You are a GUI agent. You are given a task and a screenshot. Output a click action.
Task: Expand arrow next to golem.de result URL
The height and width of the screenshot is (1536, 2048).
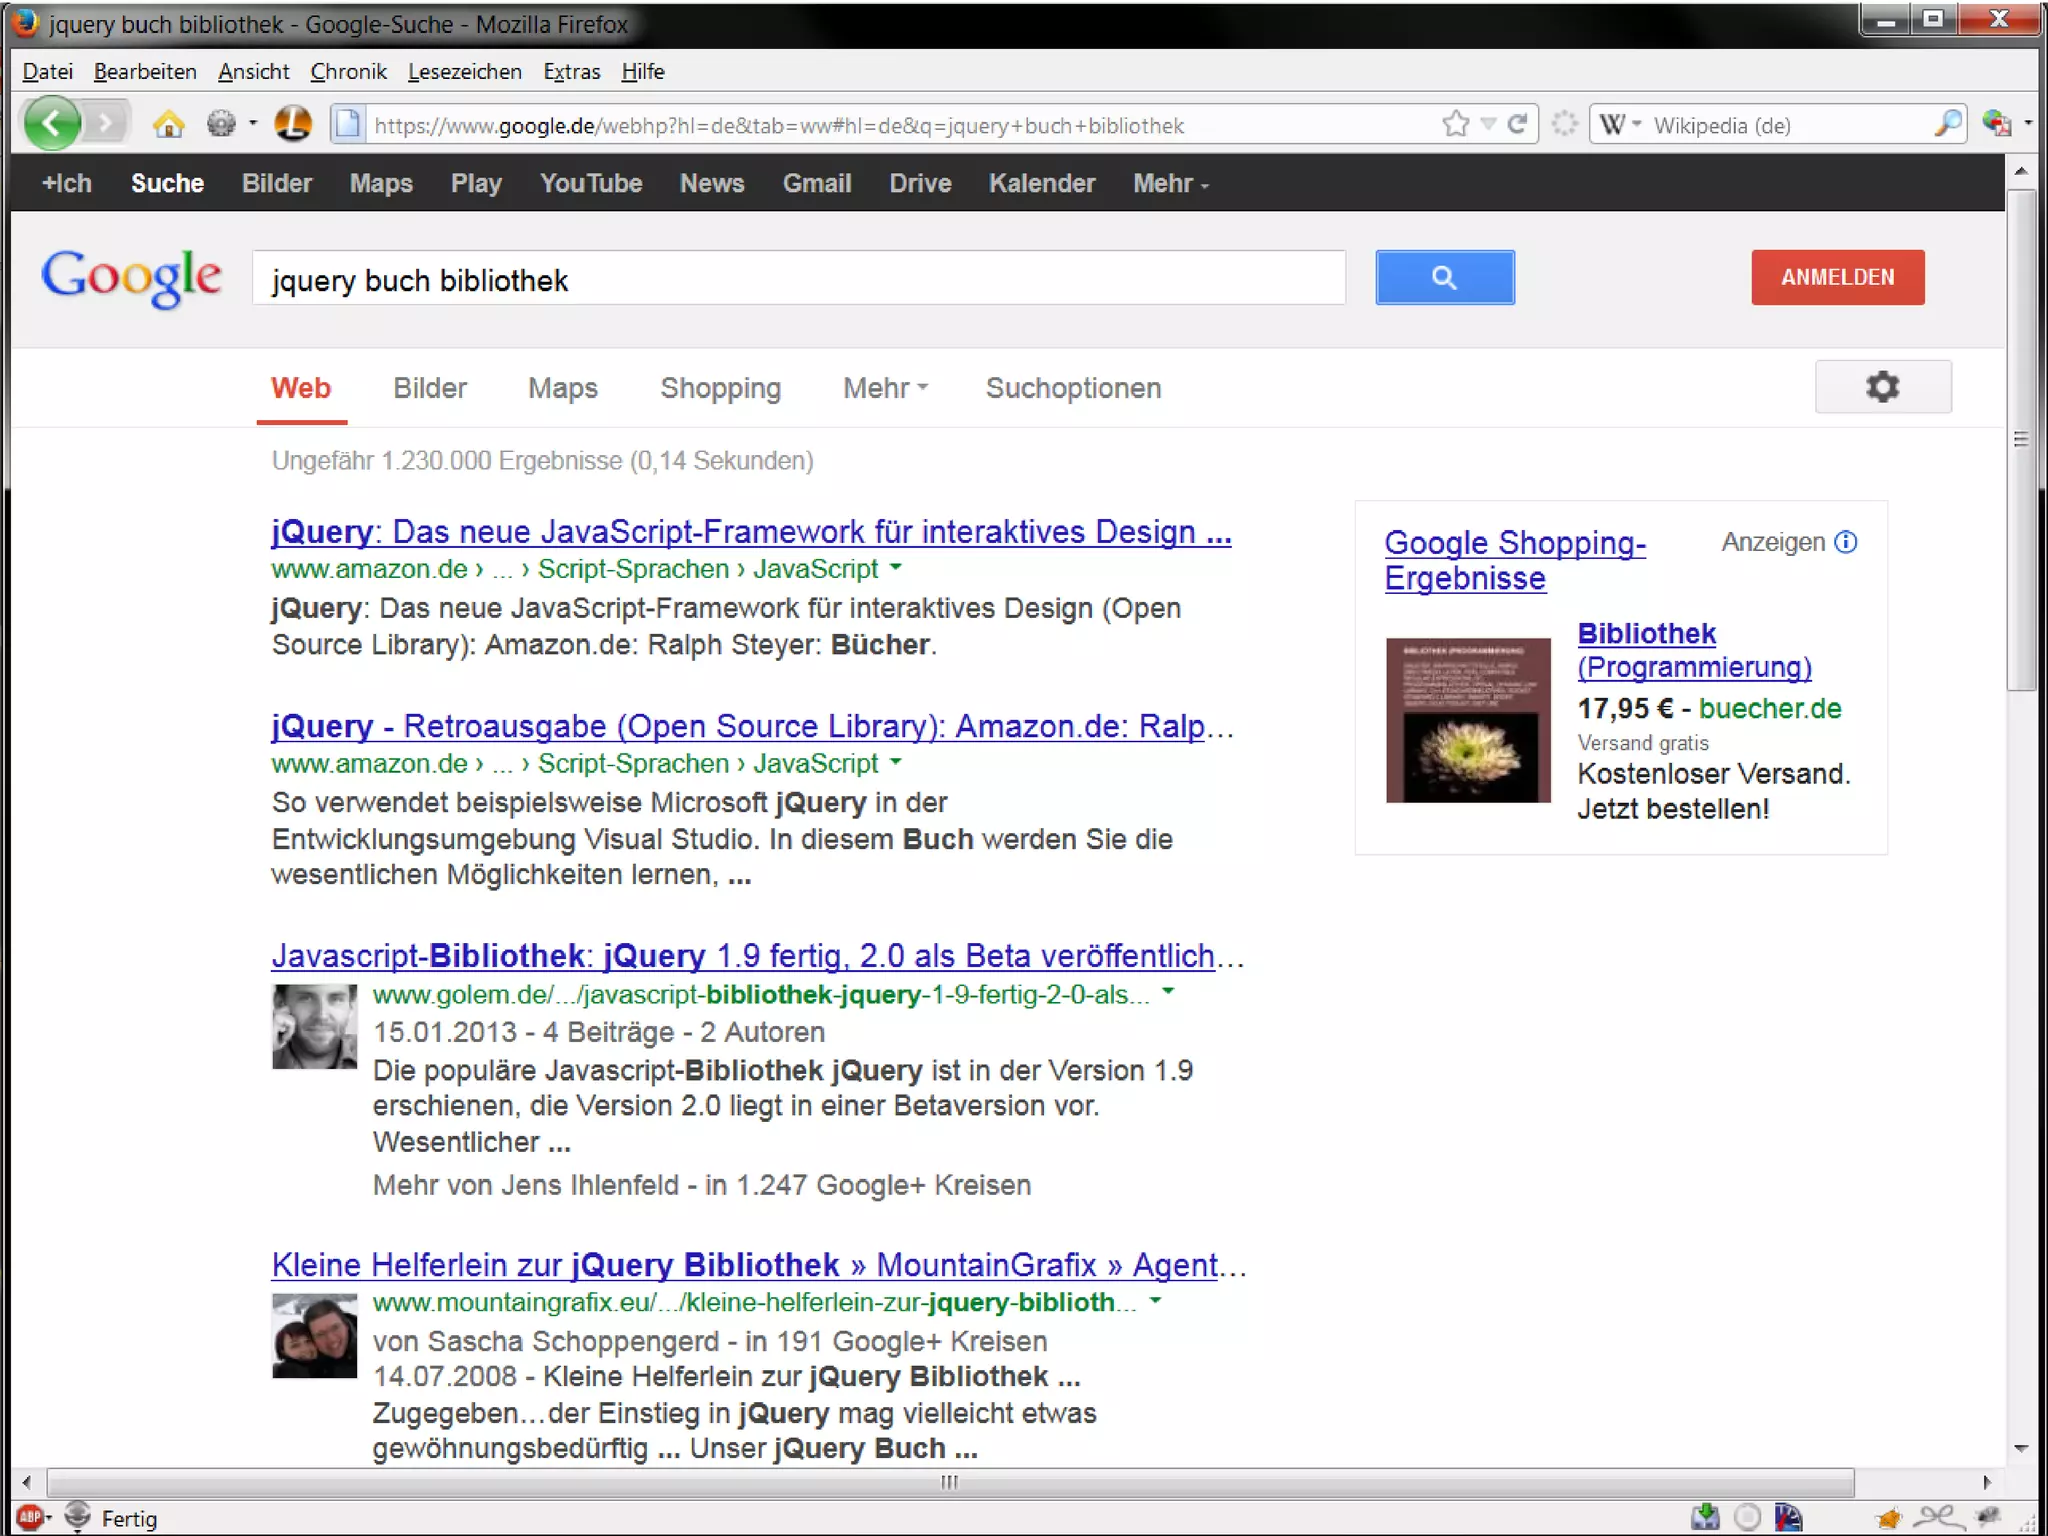click(x=1168, y=993)
